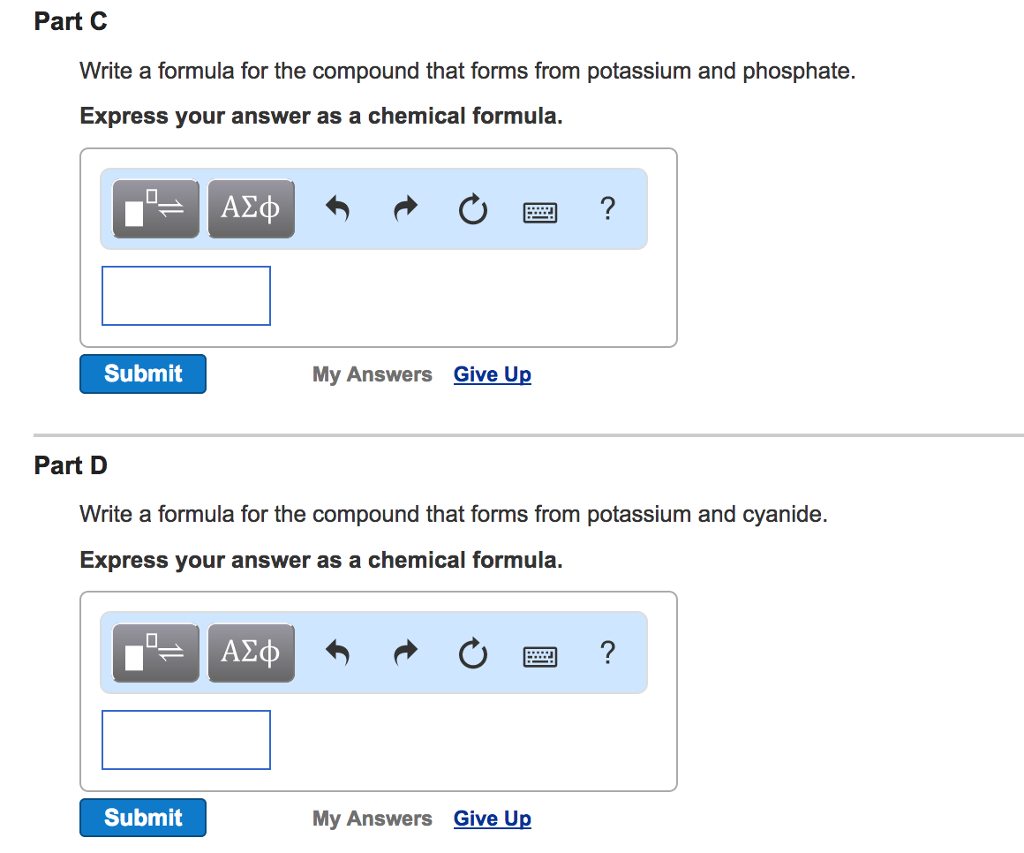Submit the Part D answer
1024x853 pixels.
point(142,817)
